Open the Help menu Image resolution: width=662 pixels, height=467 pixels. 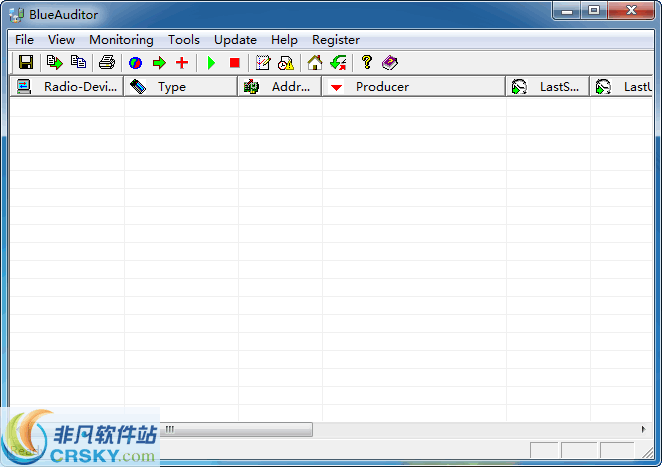[x=284, y=40]
